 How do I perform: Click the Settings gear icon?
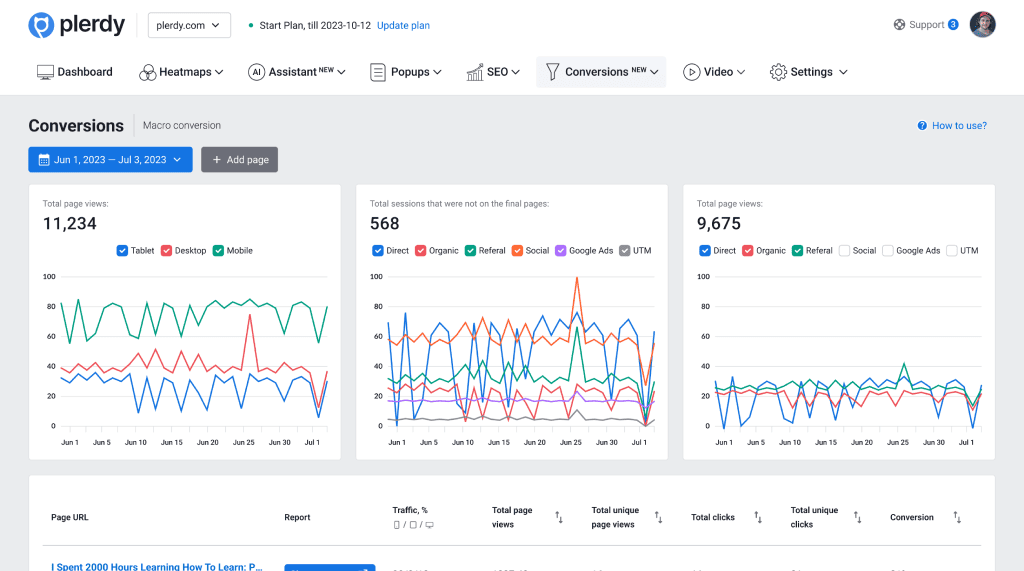(x=778, y=72)
